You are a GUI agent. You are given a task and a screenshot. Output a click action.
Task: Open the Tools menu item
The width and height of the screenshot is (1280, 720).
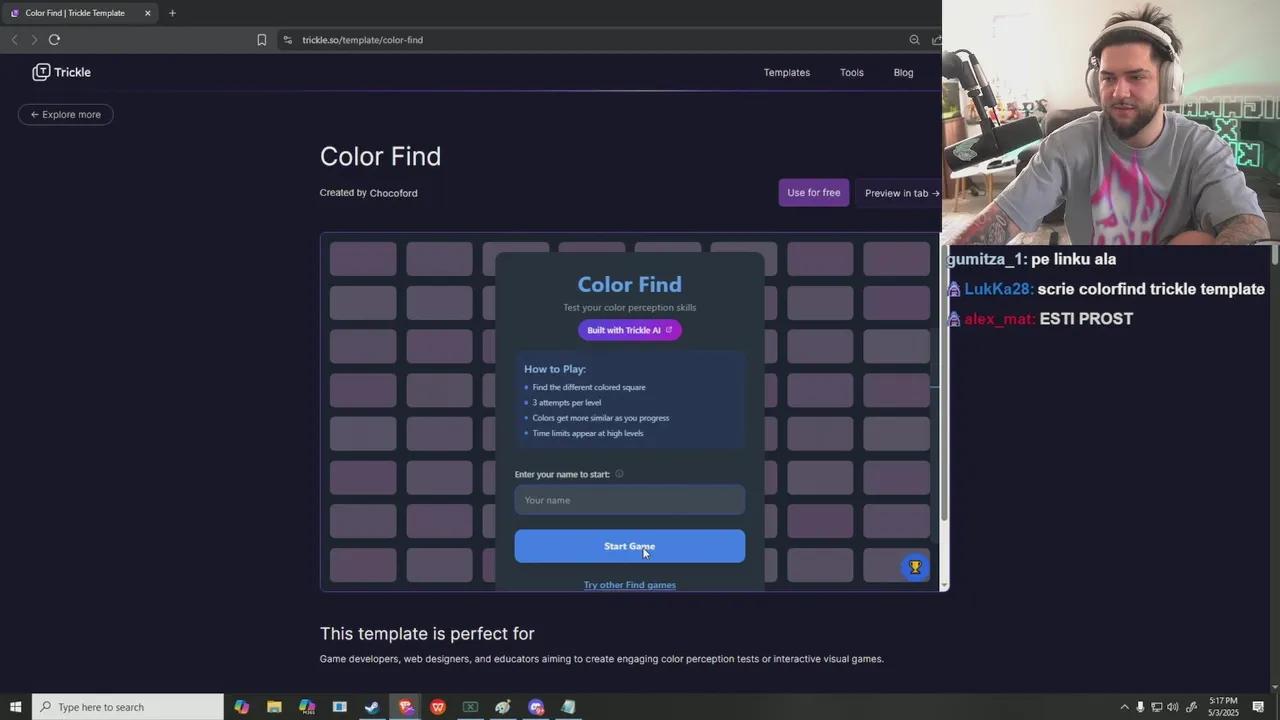852,72
